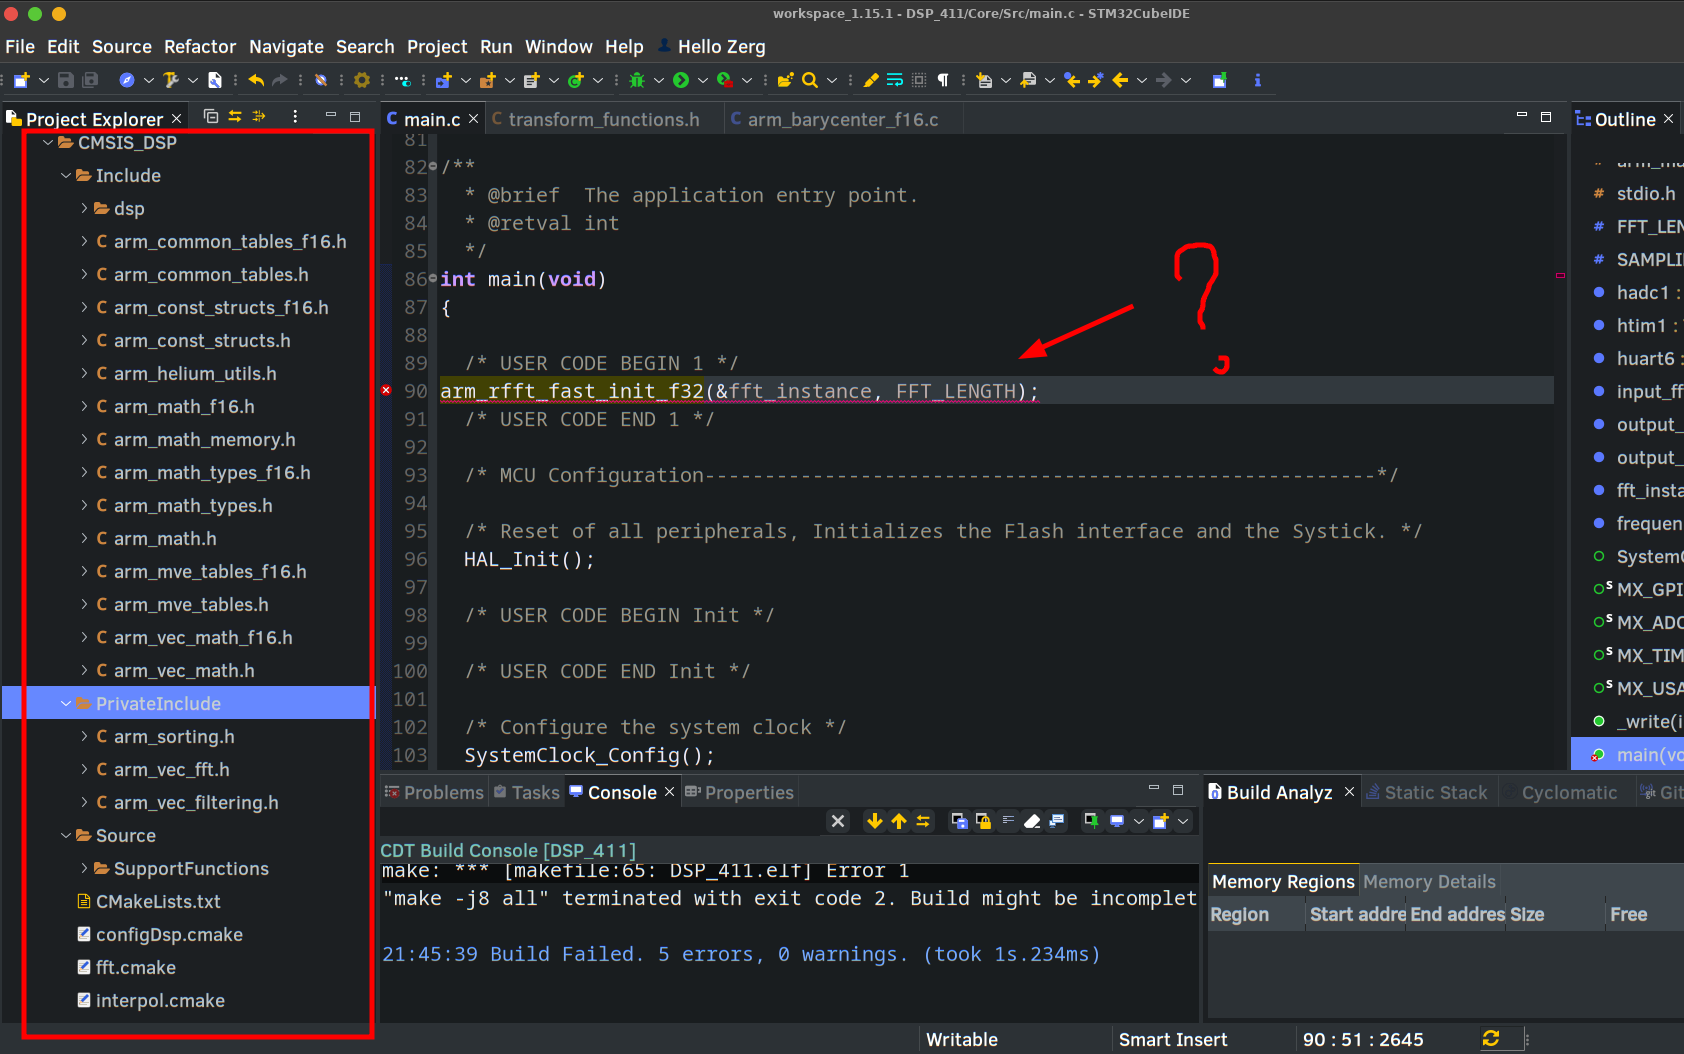Toggle console scroll lock icon
The height and width of the screenshot is (1054, 1684).
[x=983, y=821]
